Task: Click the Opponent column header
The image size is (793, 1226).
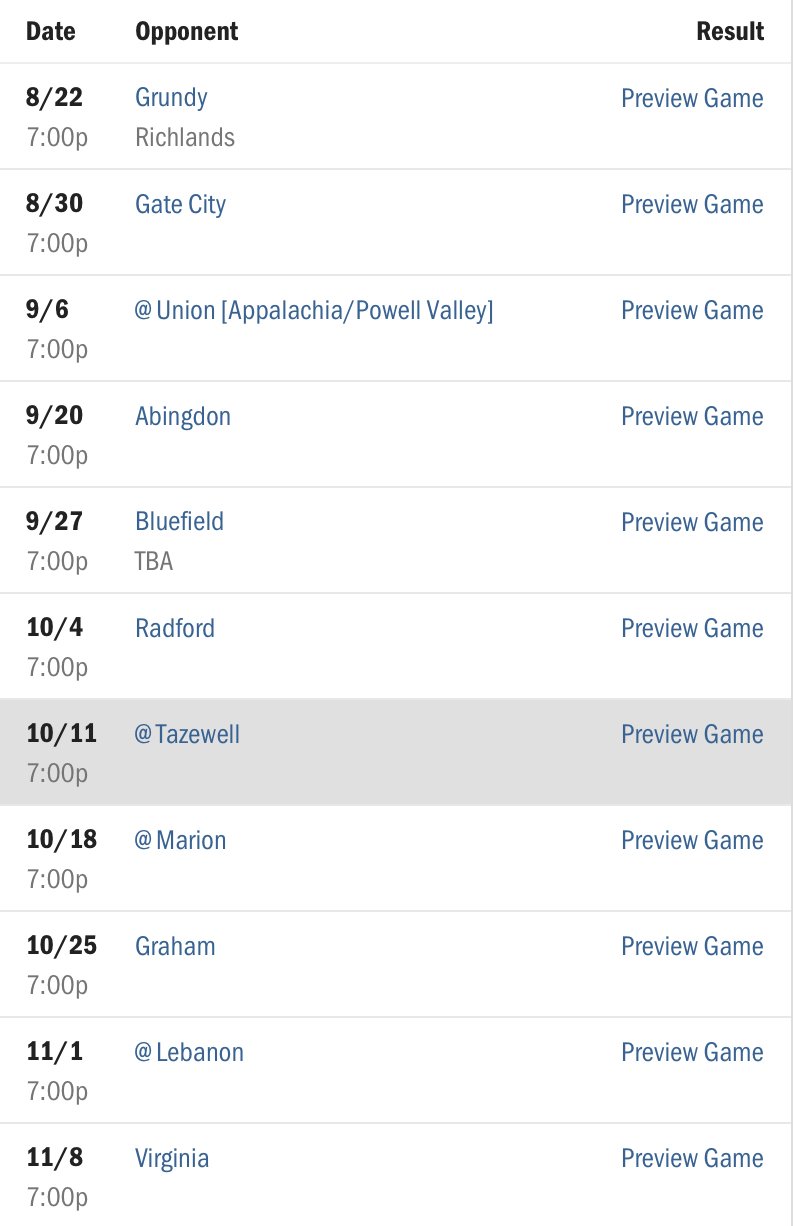Action: point(187,31)
